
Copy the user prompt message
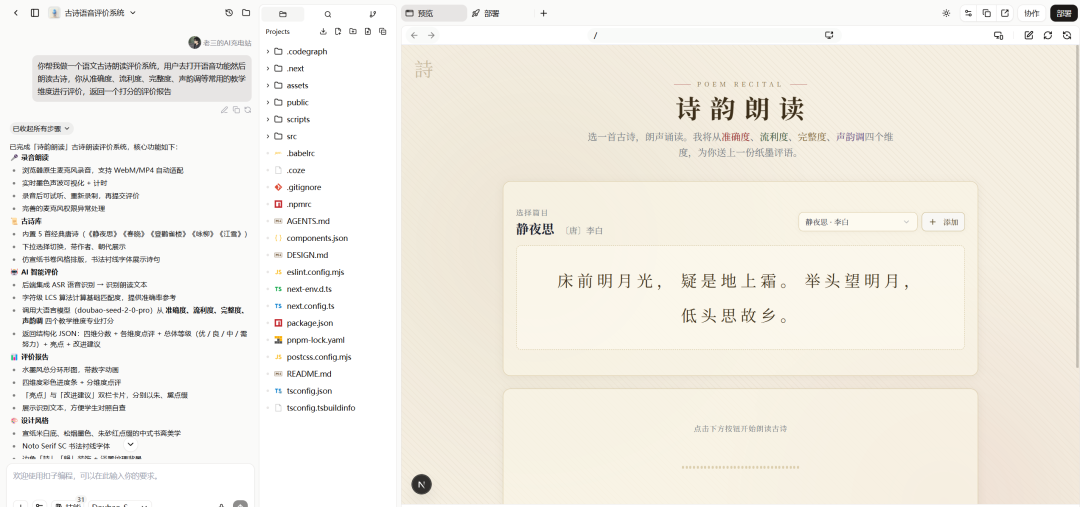236,110
